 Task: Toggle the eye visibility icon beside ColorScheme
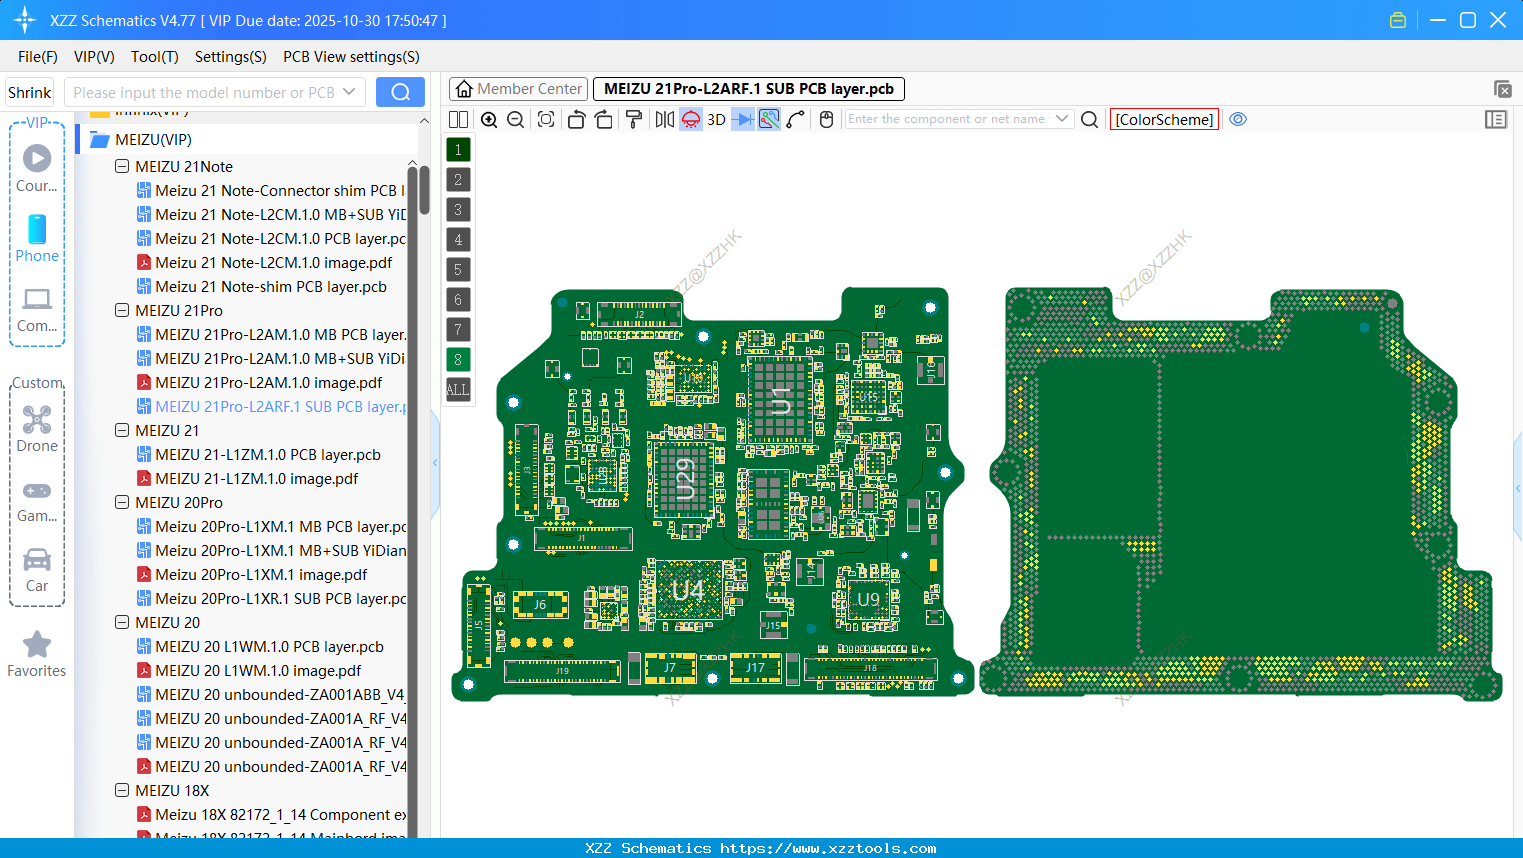[x=1238, y=119]
